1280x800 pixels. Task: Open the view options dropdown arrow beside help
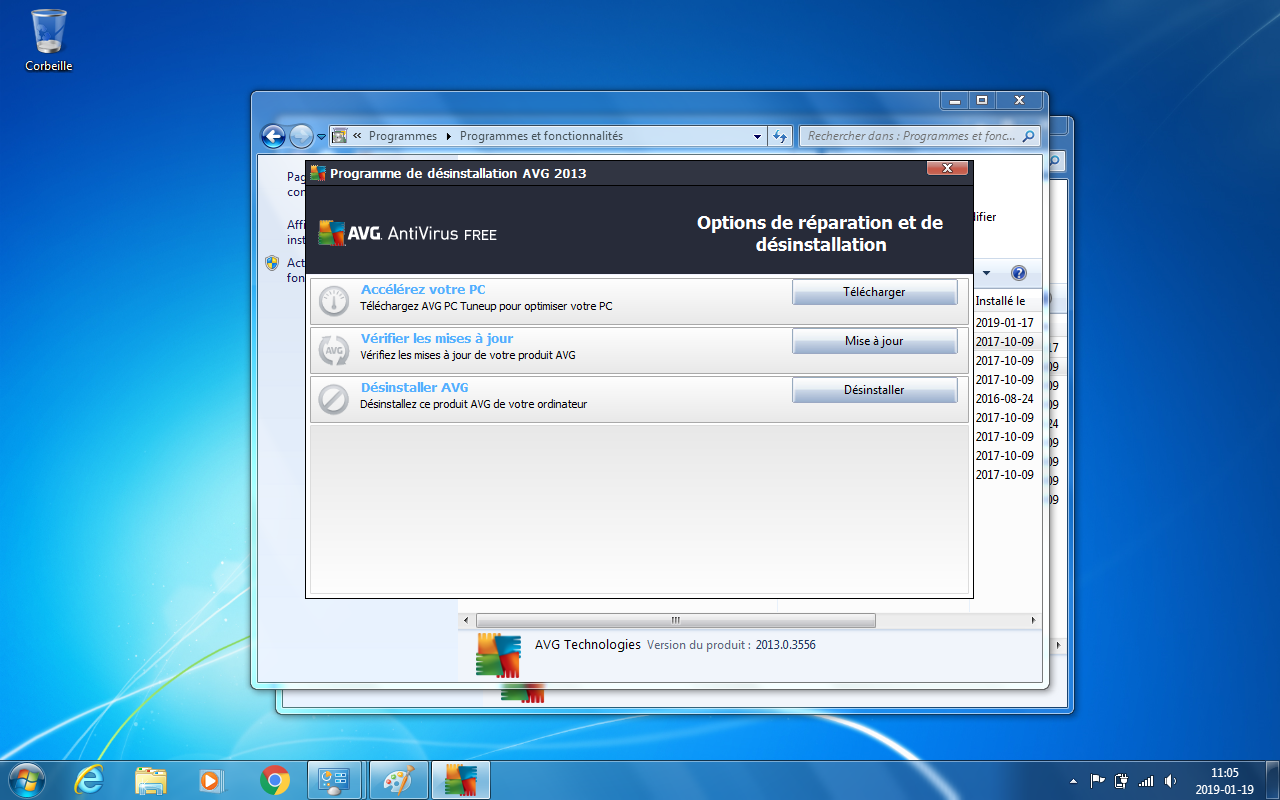point(986,273)
